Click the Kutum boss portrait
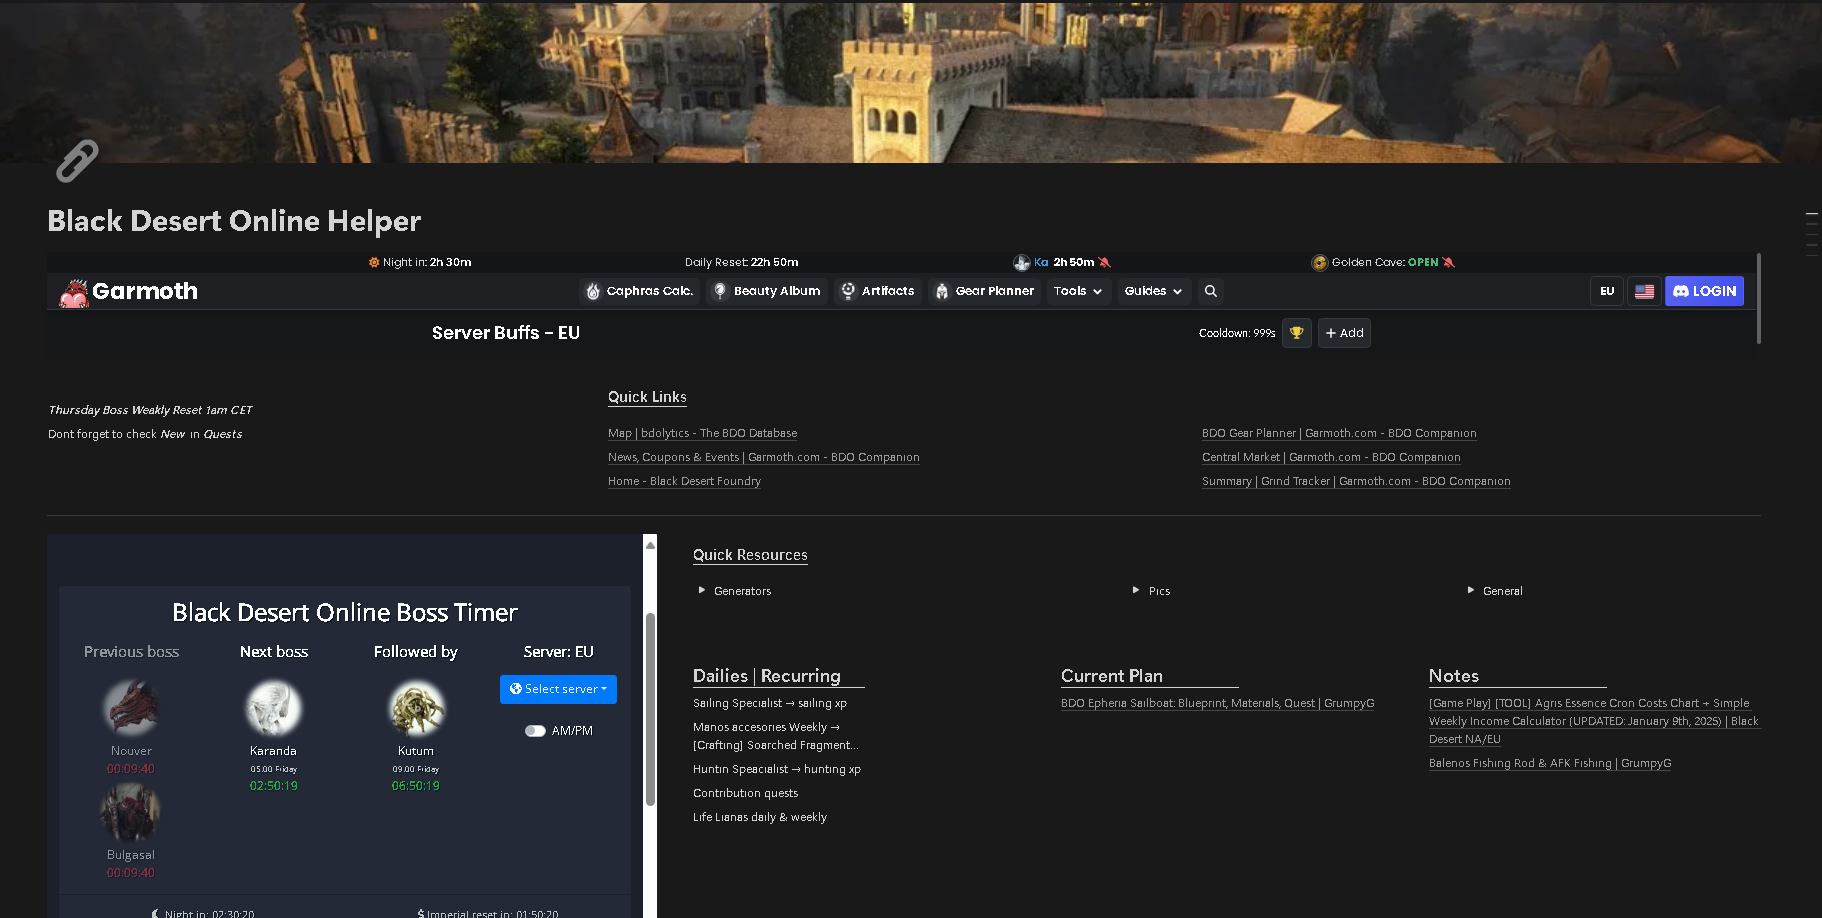The height and width of the screenshot is (918, 1822). coord(416,708)
